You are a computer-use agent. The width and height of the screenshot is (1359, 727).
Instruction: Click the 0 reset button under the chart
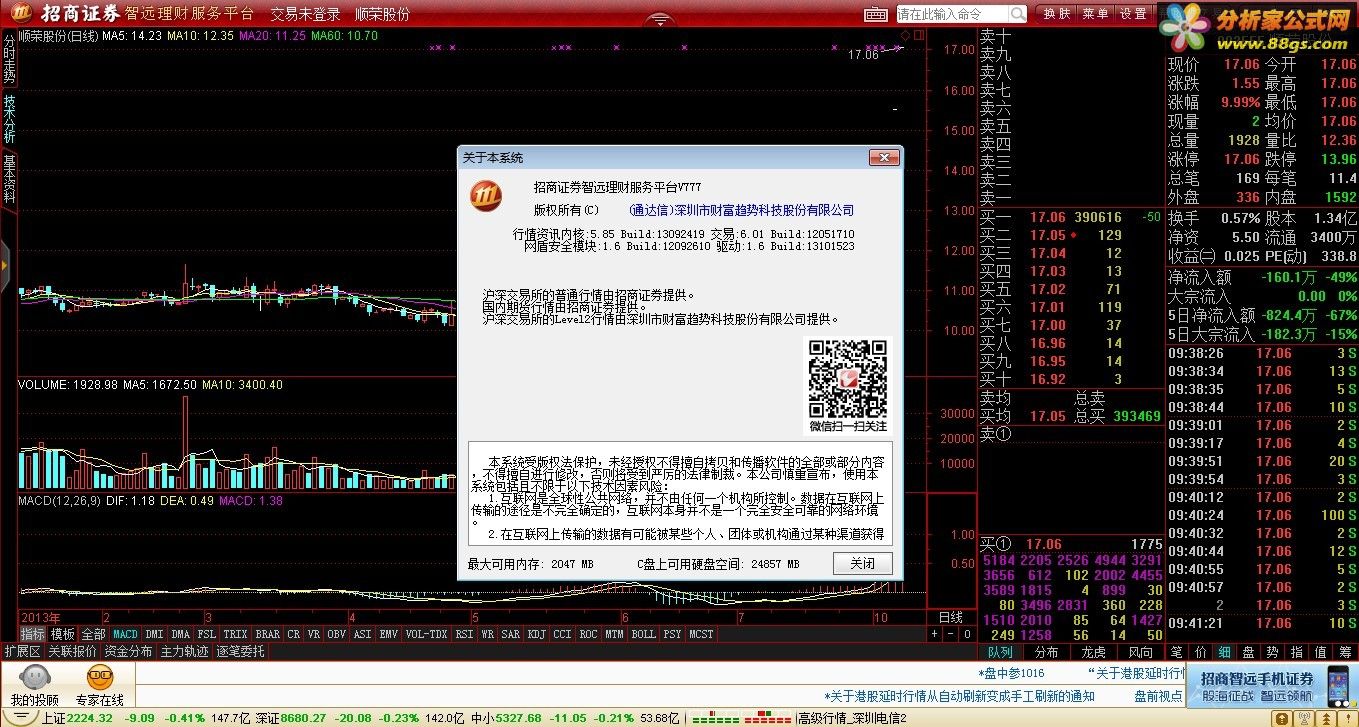[x=967, y=634]
